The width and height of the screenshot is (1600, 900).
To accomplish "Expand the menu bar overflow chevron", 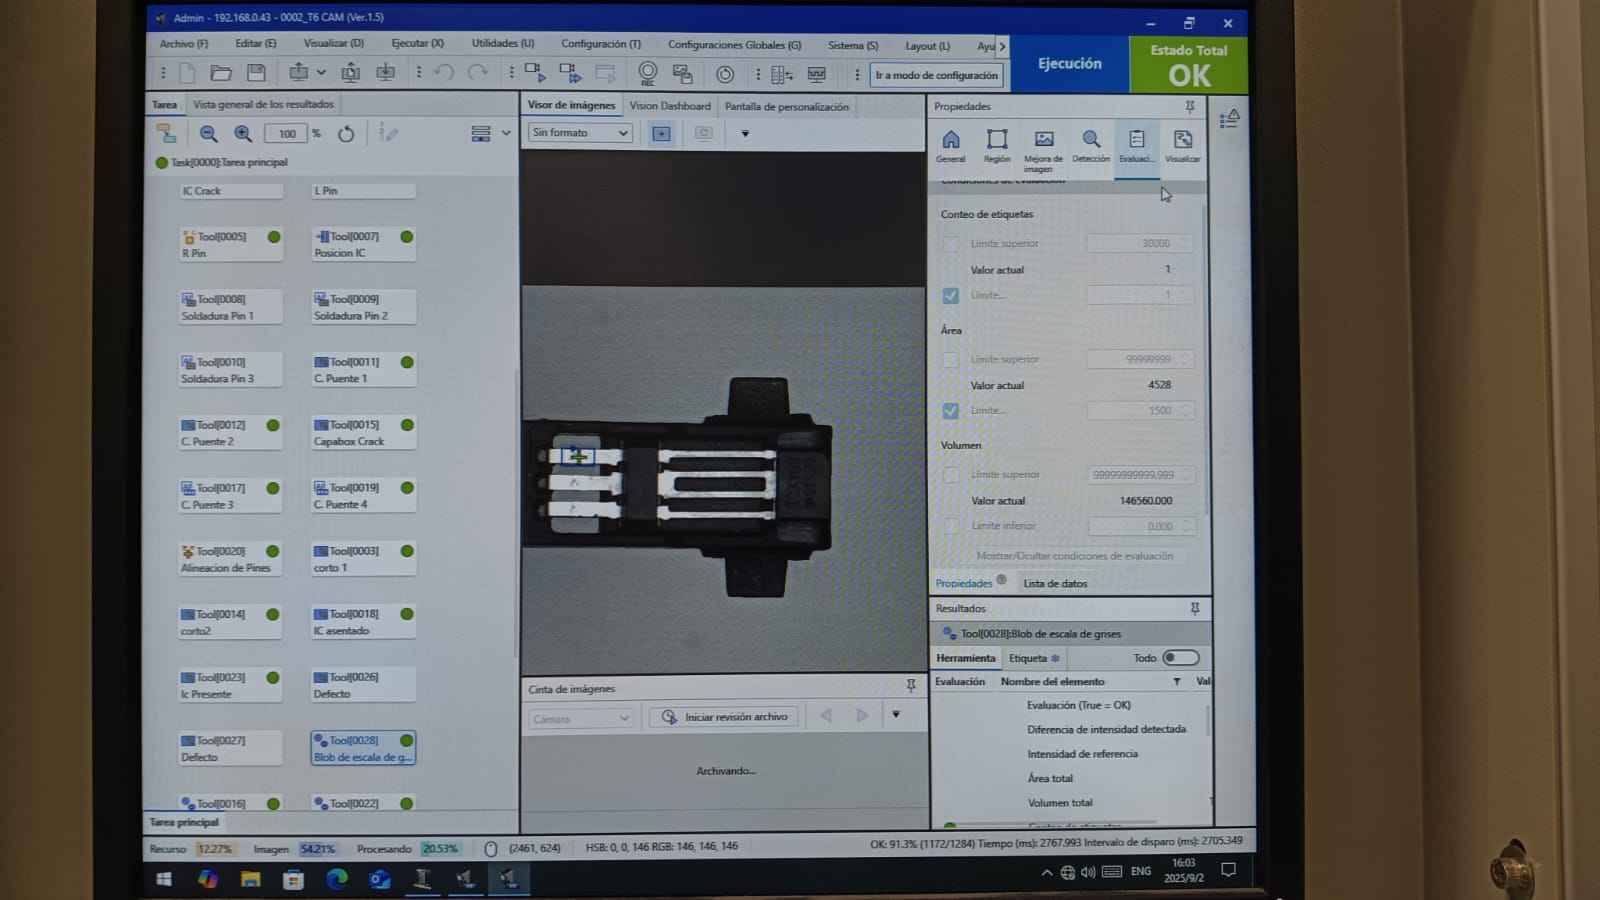I will 1002,46.
